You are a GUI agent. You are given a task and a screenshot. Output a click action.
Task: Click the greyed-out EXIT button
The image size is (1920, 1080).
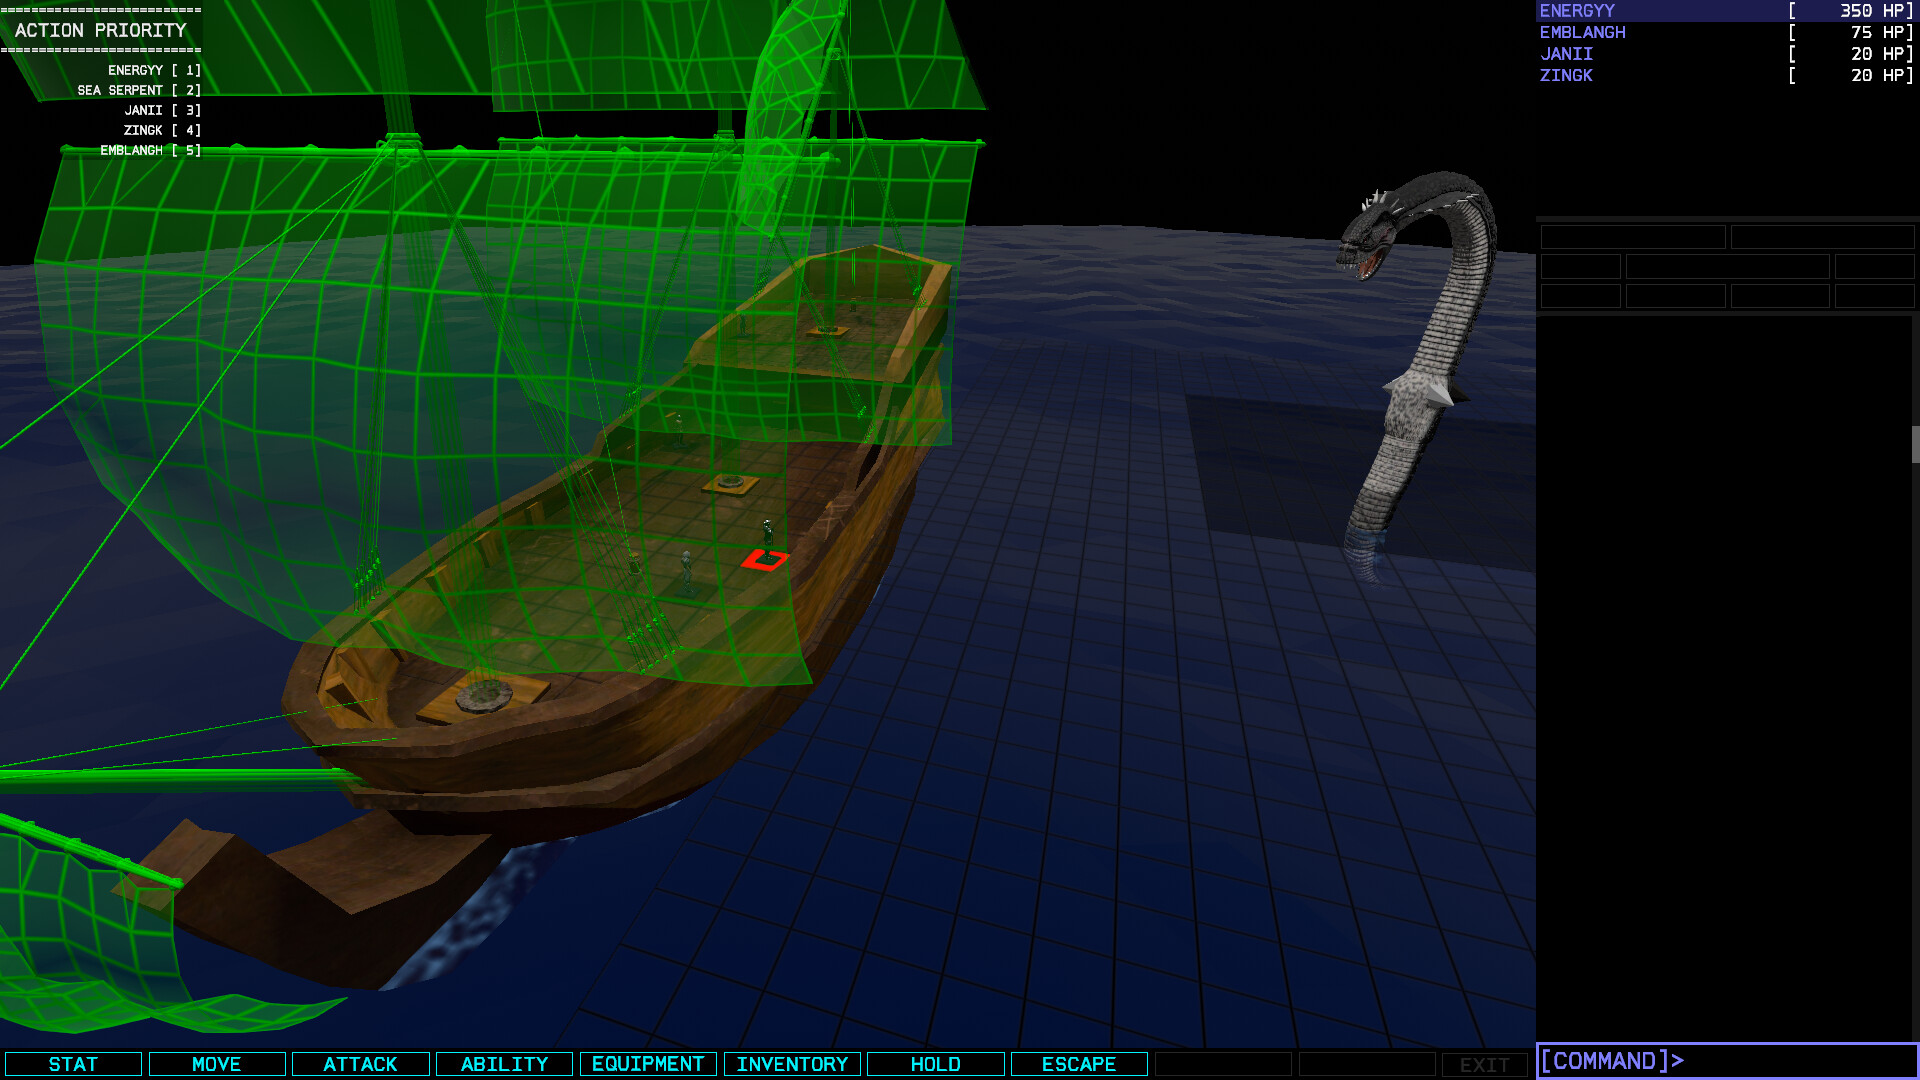coord(1484,1065)
